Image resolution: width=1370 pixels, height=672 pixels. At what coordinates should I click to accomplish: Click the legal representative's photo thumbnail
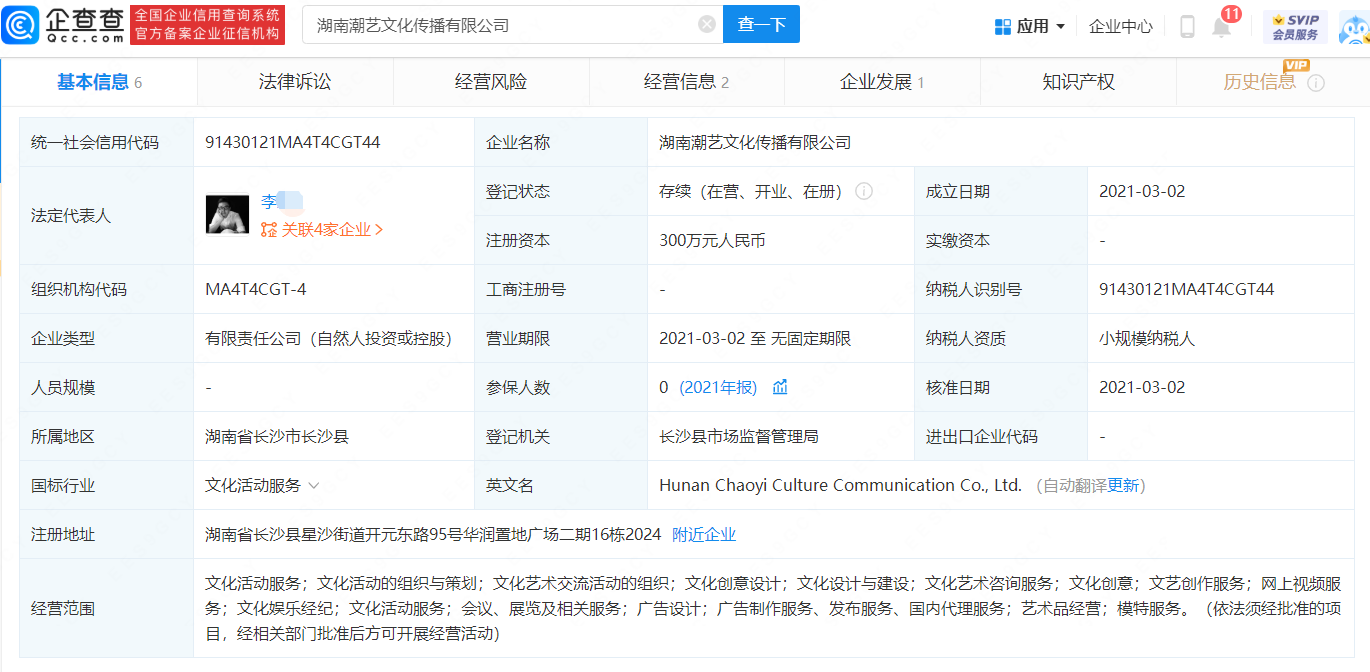point(227,214)
